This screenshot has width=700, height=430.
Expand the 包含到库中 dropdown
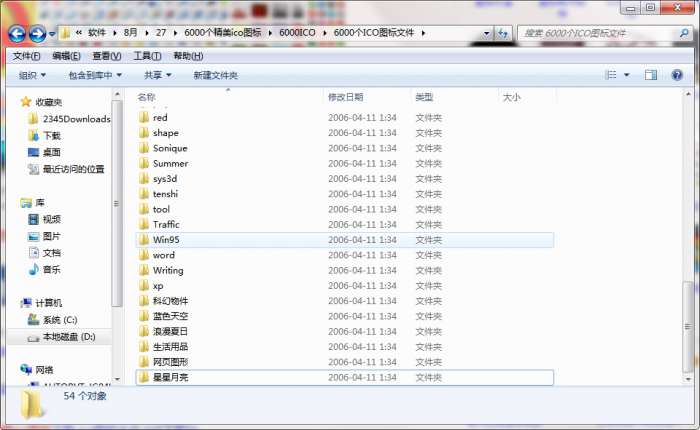95,75
